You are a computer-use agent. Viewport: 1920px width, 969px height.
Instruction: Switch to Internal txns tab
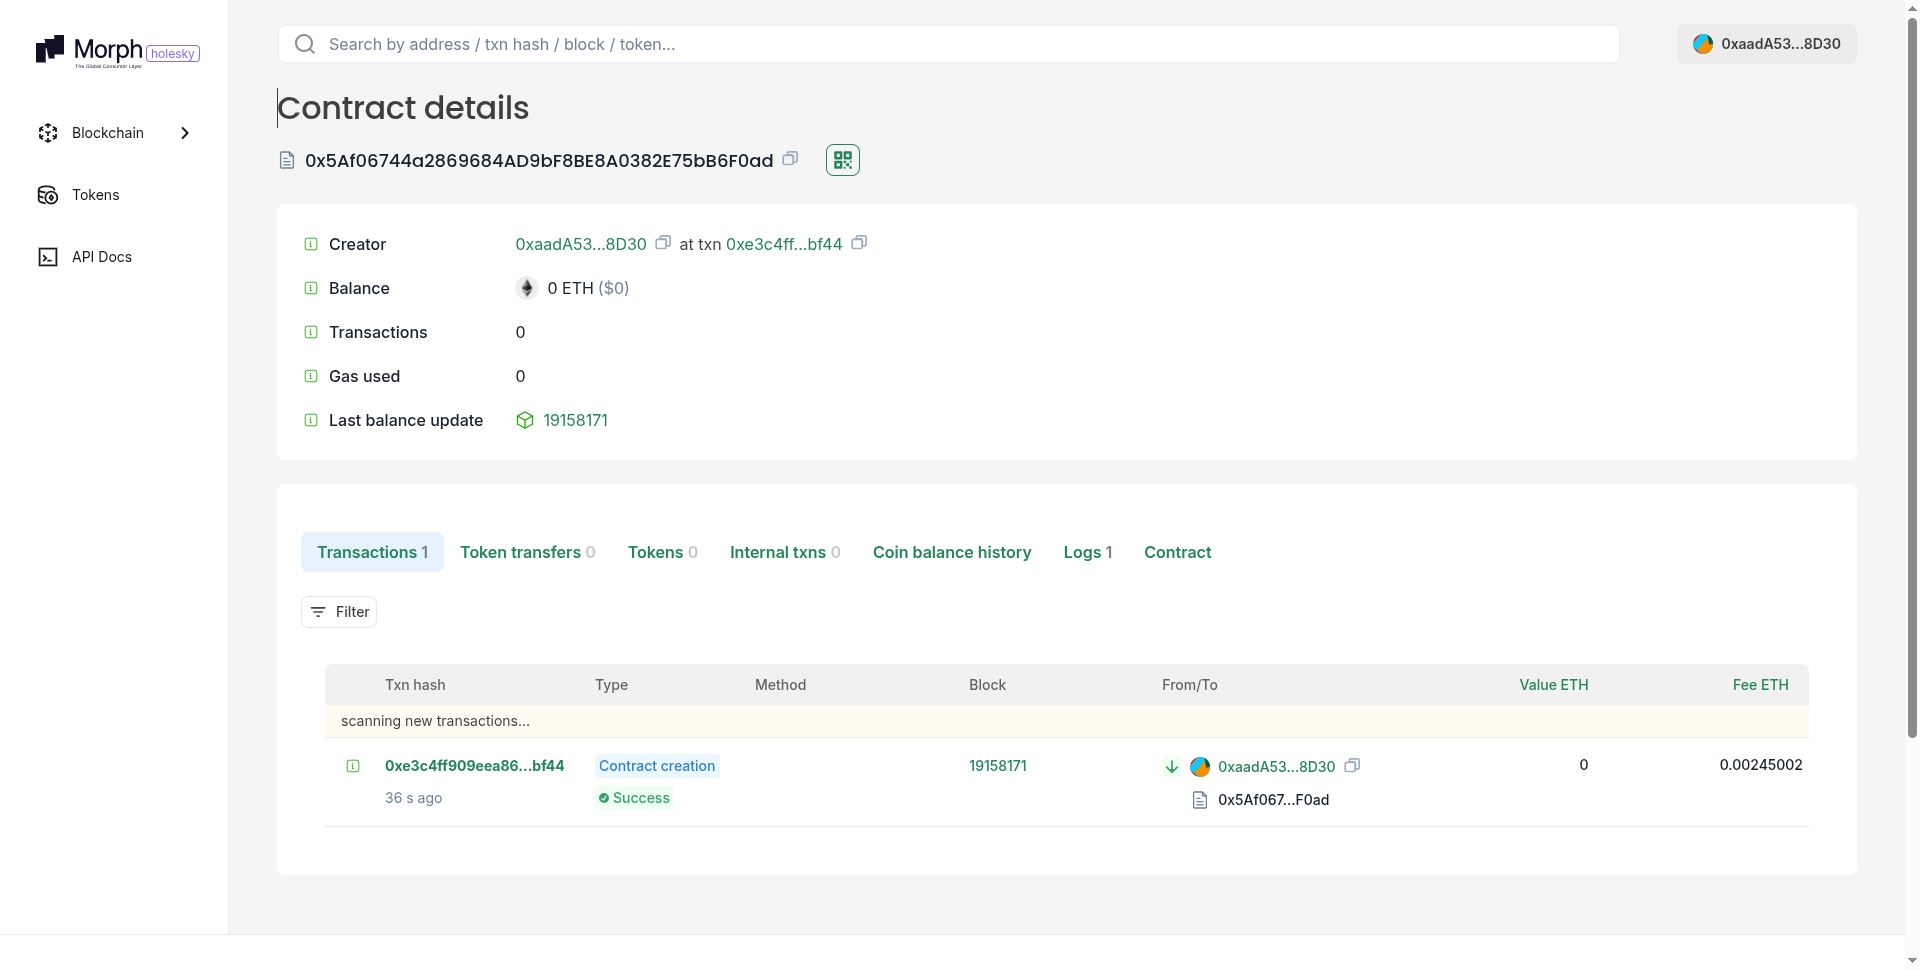pyautogui.click(x=785, y=552)
